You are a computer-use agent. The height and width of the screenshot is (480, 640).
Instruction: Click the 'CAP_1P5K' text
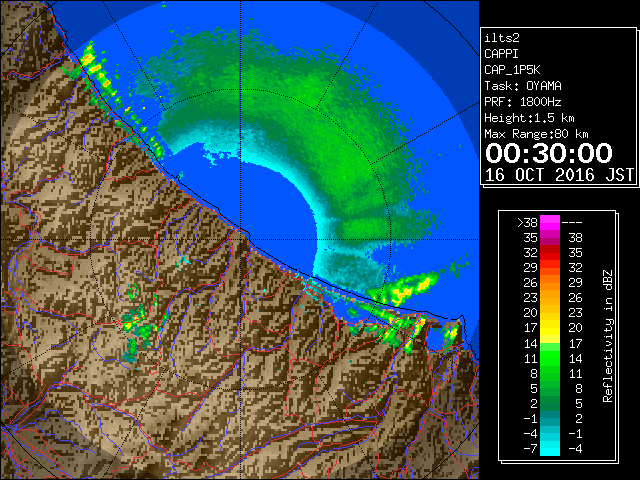(x=512, y=70)
